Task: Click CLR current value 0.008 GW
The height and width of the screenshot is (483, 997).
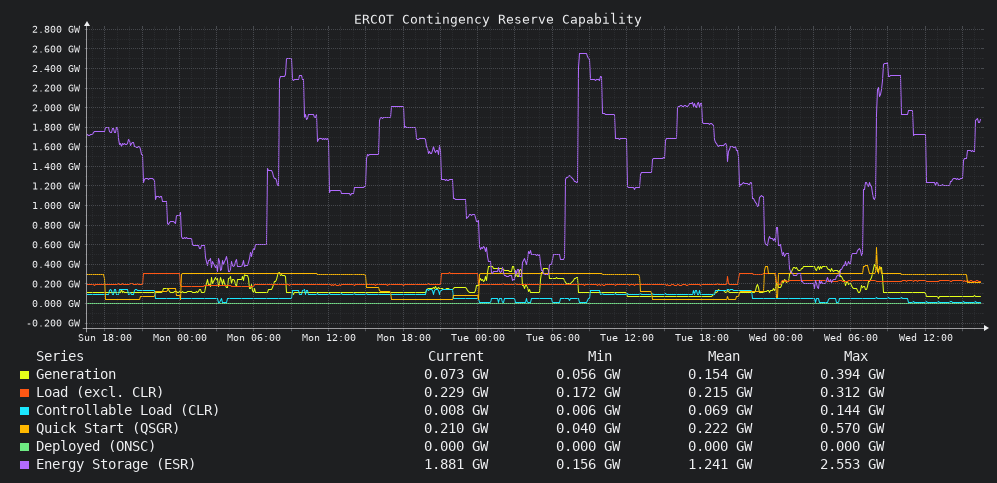Action: click(456, 411)
